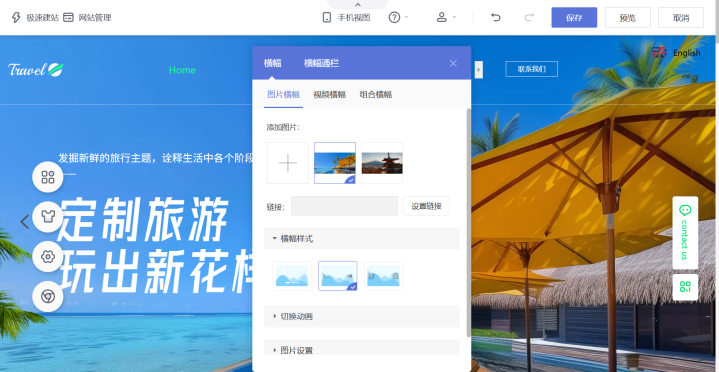719x372 pixels.
Task: Open the modules grid floating button
Action: [x=48, y=177]
